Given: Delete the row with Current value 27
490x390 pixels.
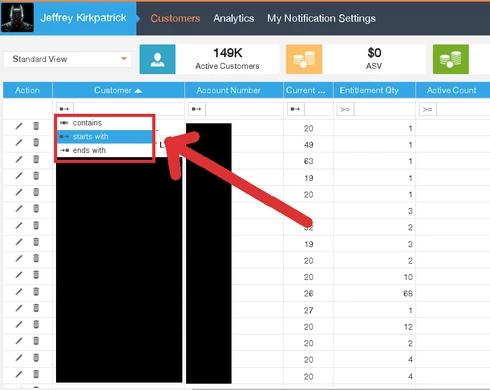Looking at the screenshot, I should [x=36, y=308].
